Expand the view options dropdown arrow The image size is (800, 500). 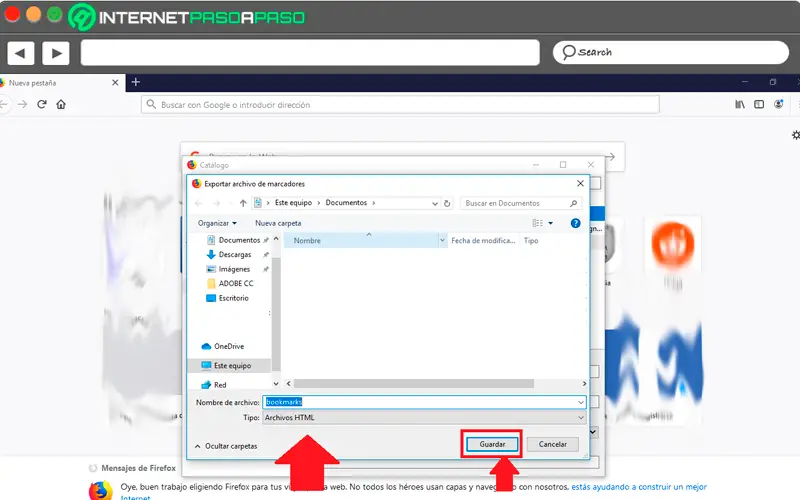click(x=551, y=223)
